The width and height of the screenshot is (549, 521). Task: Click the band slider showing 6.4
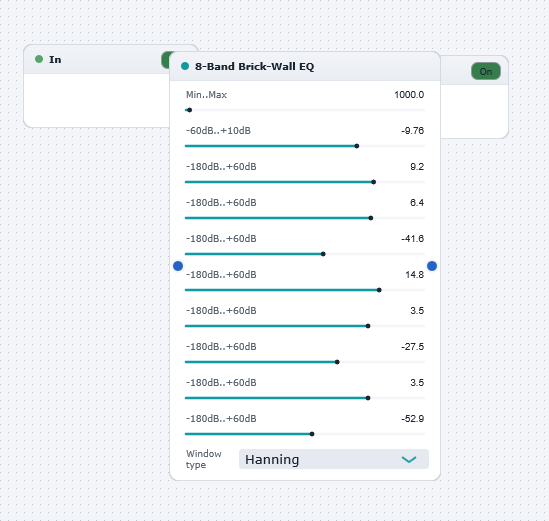305,218
